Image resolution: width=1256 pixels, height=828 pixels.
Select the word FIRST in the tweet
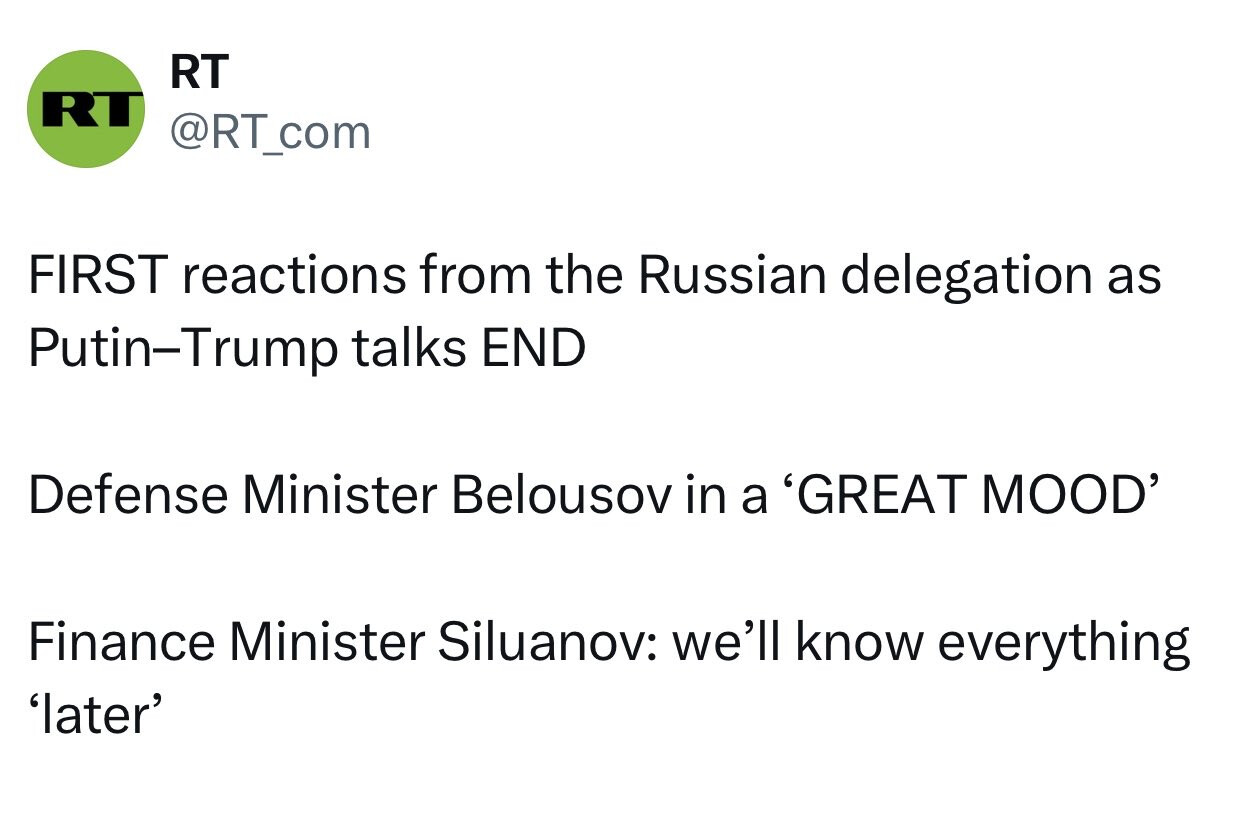pos(97,275)
